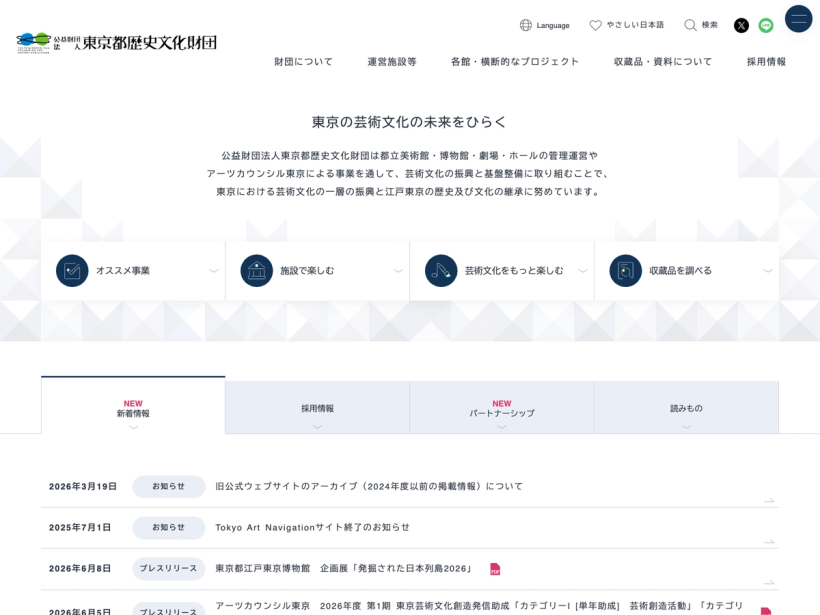
Task: Click the プレスリリース tag on 2026年6月8日 row
Action: point(168,568)
